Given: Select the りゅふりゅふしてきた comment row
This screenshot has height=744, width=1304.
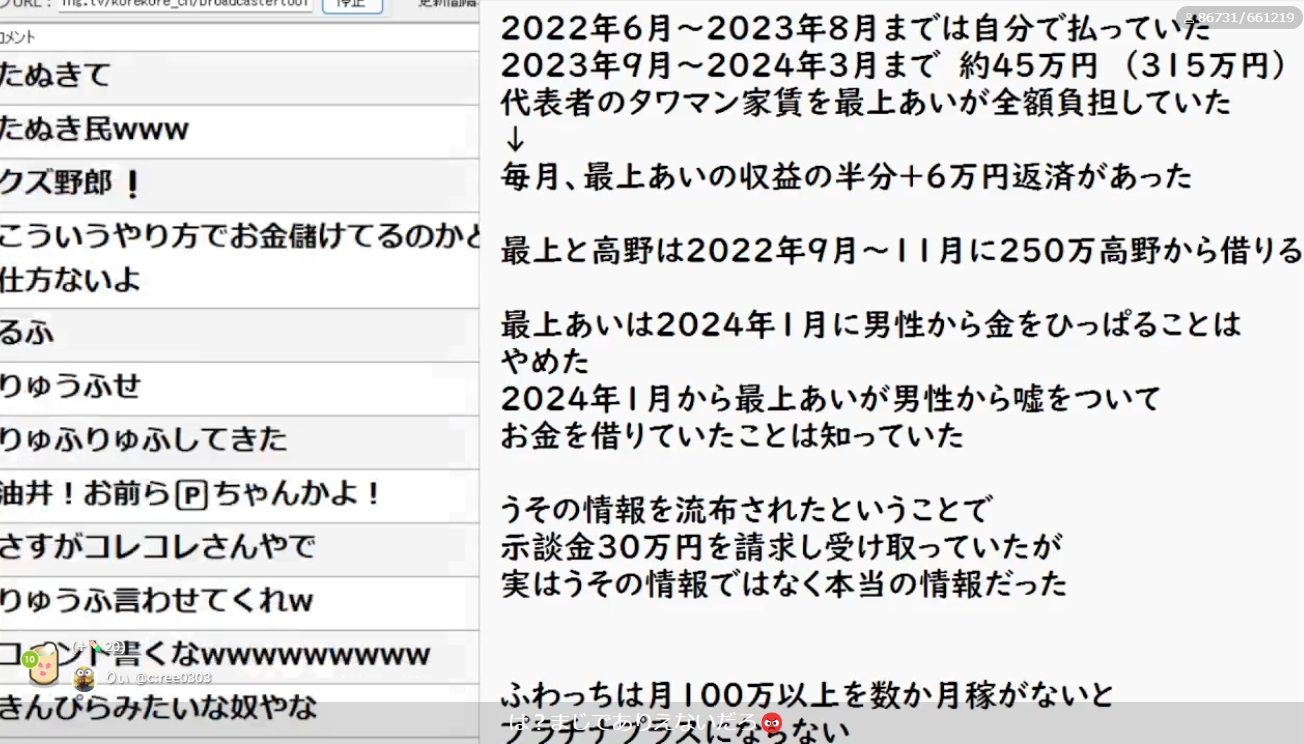Looking at the screenshot, I should tap(238, 440).
